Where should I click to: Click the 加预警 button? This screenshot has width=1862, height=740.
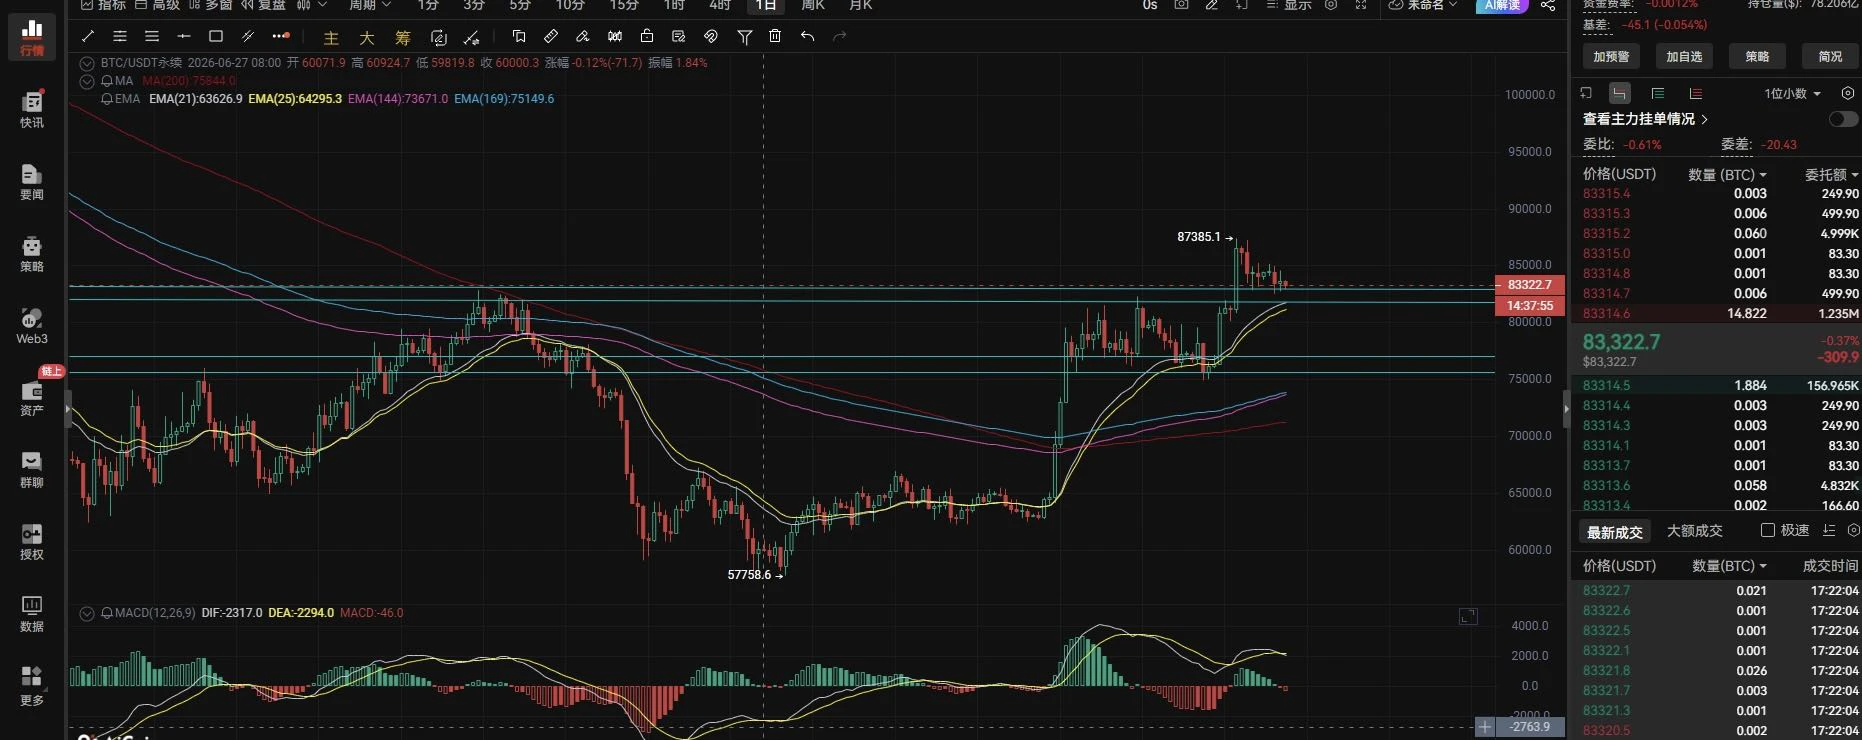(x=1611, y=57)
